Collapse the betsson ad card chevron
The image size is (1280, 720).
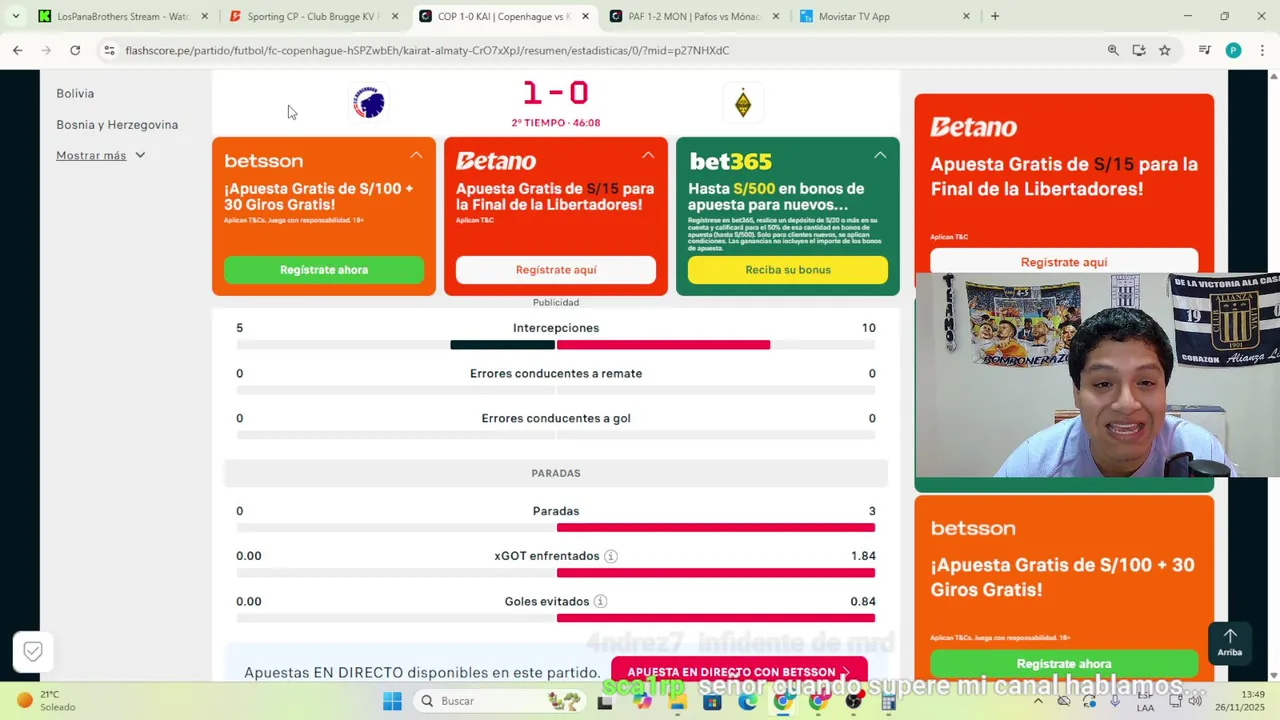[x=416, y=155]
